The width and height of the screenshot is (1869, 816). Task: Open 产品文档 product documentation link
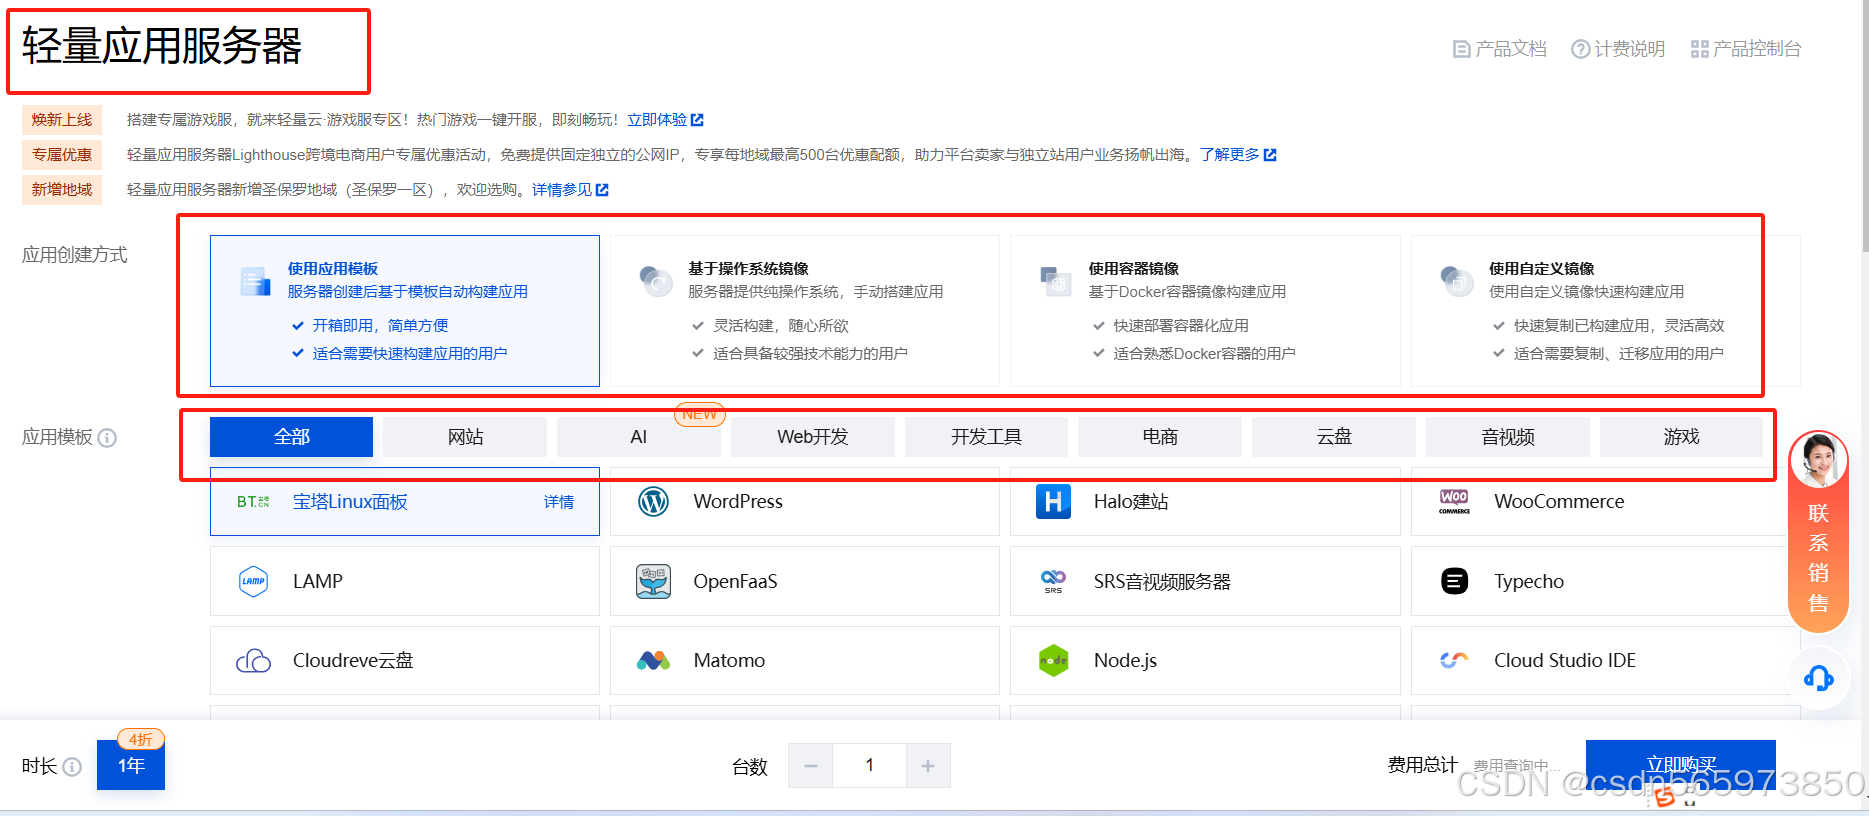1499,49
